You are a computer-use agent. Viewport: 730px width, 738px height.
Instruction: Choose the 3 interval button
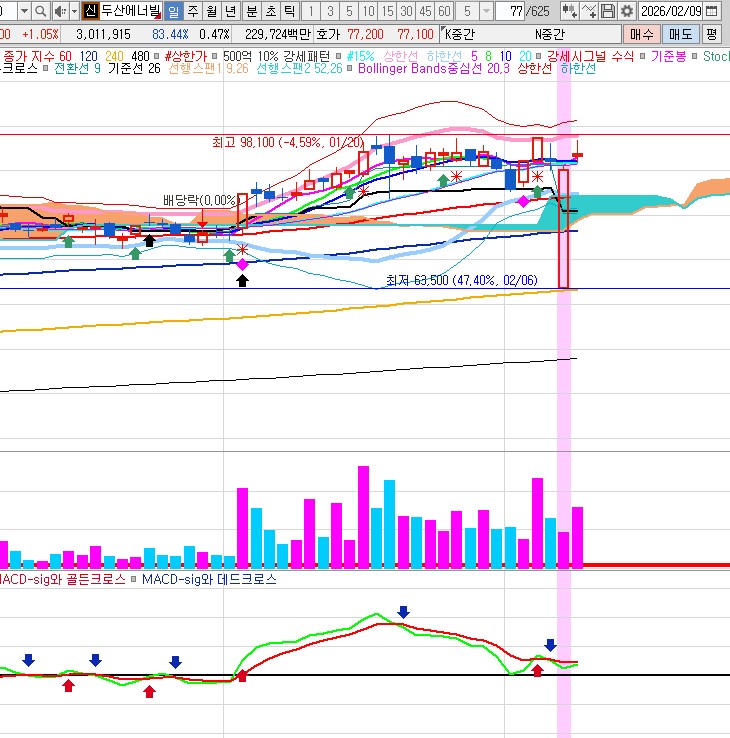point(330,11)
